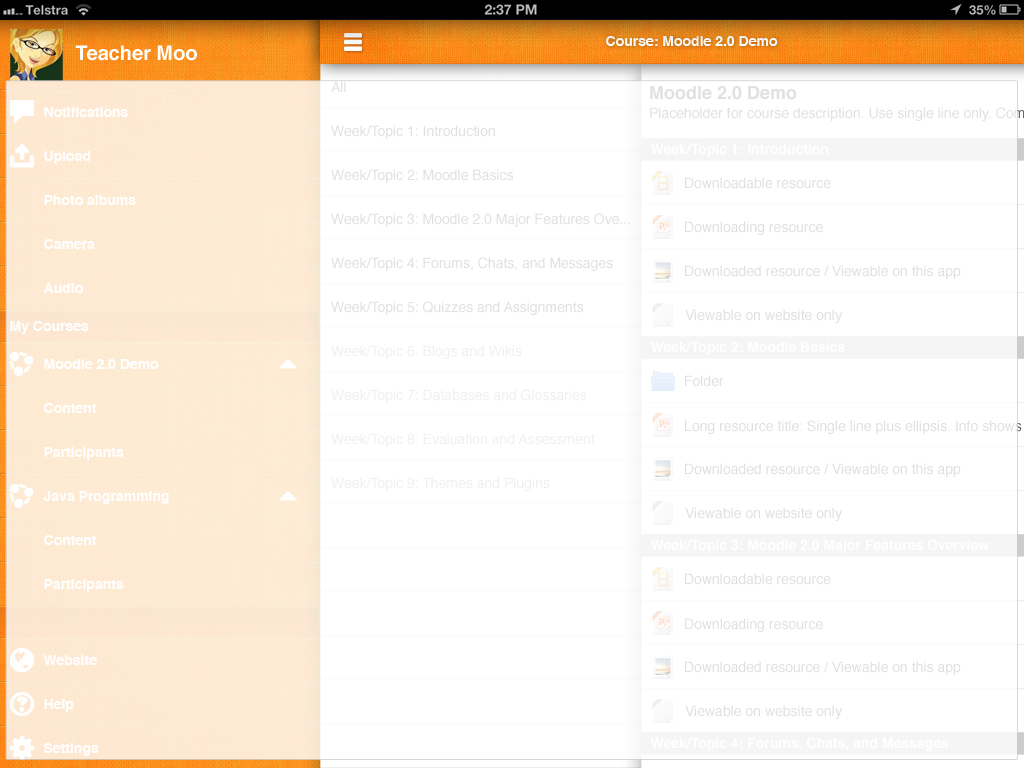Screen dimensions: 1024x768
Task: Tap the Help question mark icon
Action: [x=22, y=704]
